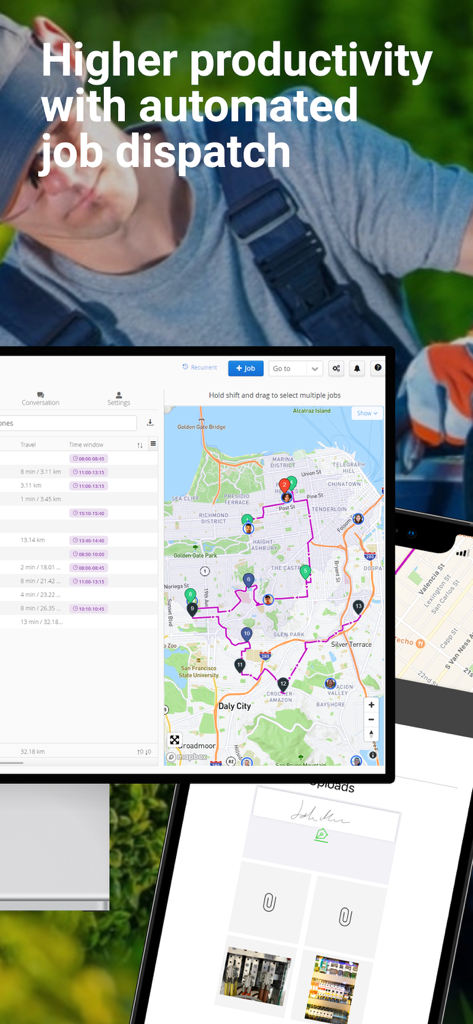
Task: Switch to the Settings tab
Action: pyautogui.click(x=119, y=398)
